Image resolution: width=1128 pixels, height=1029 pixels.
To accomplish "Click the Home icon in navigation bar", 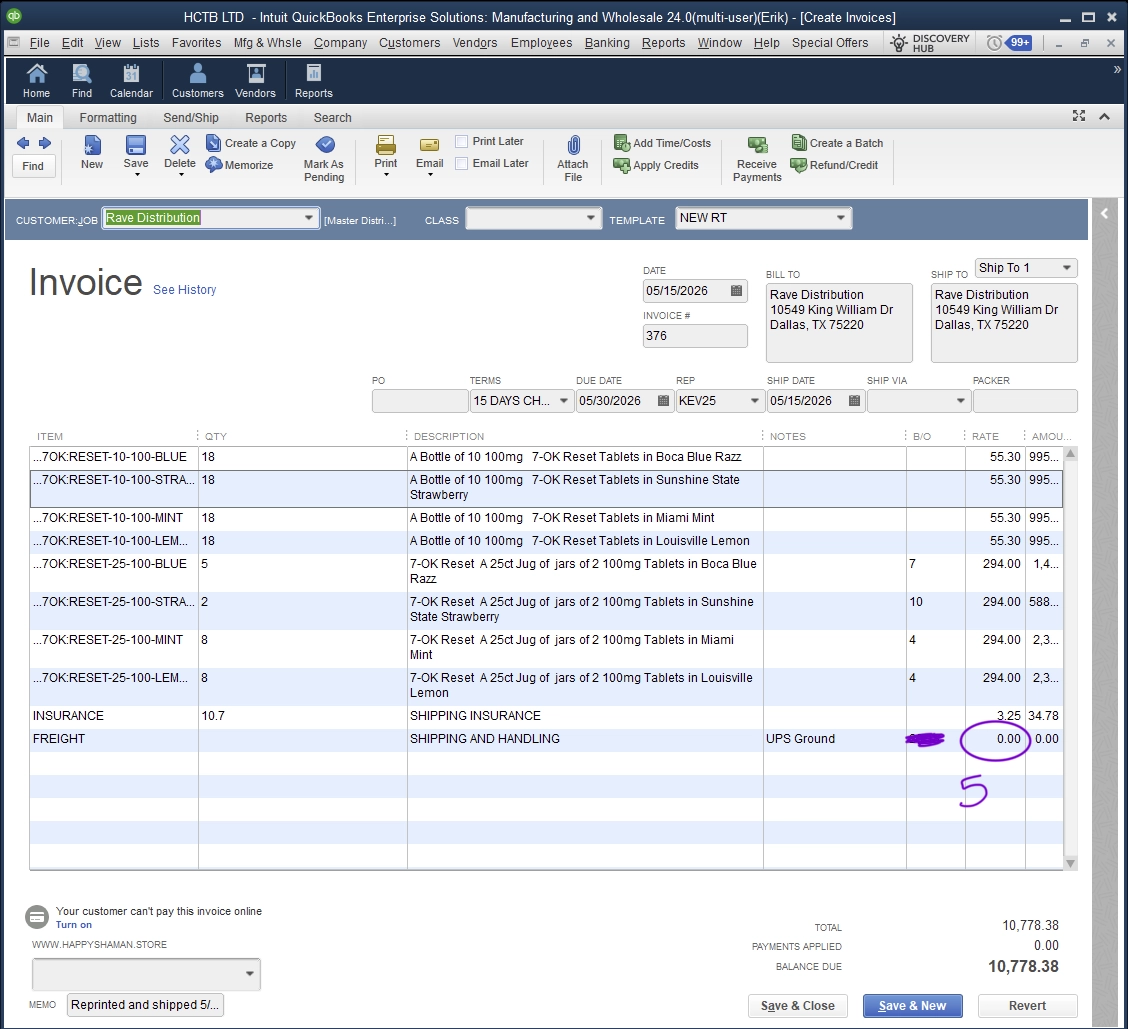I will 37,73.
